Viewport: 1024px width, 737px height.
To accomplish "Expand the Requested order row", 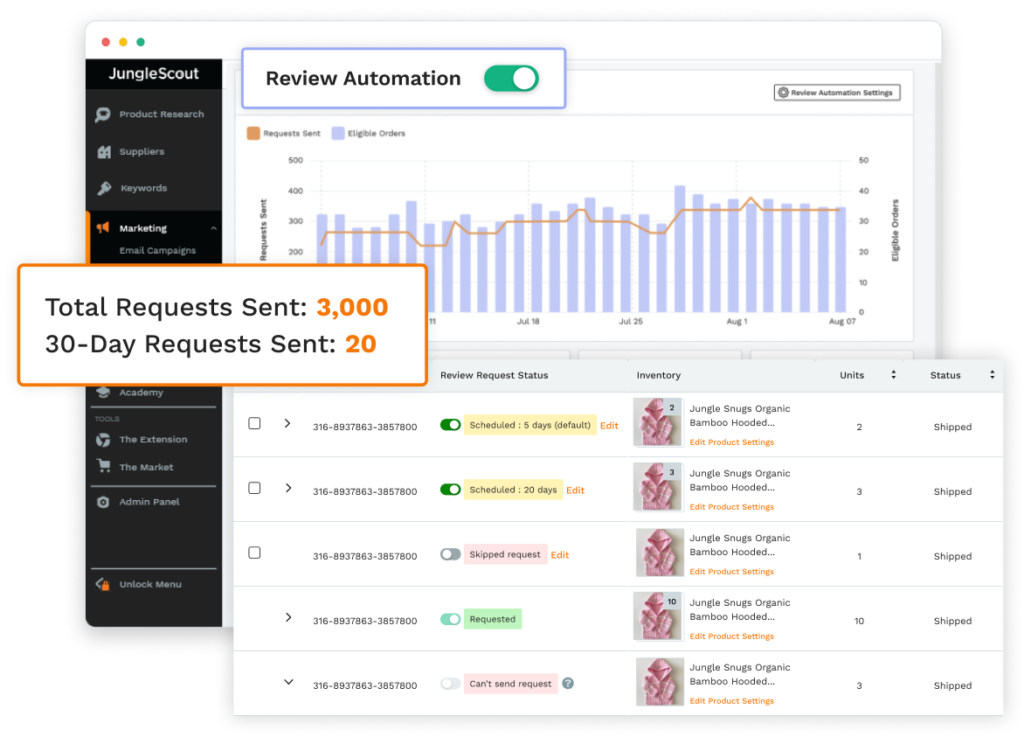I will [288, 618].
